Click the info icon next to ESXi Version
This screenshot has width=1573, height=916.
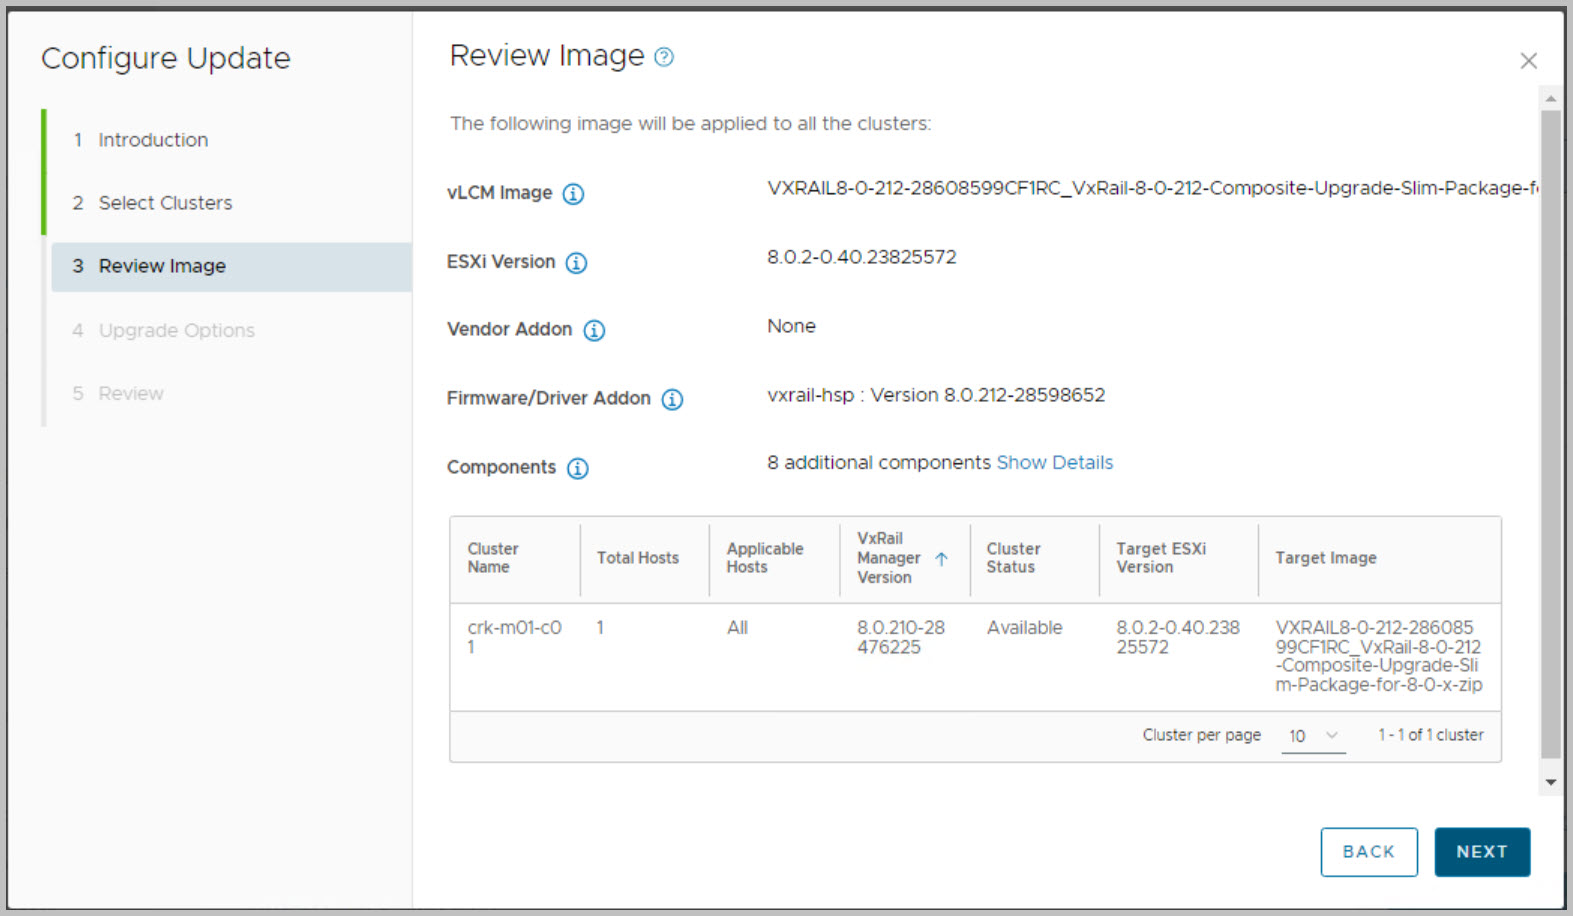tap(576, 263)
